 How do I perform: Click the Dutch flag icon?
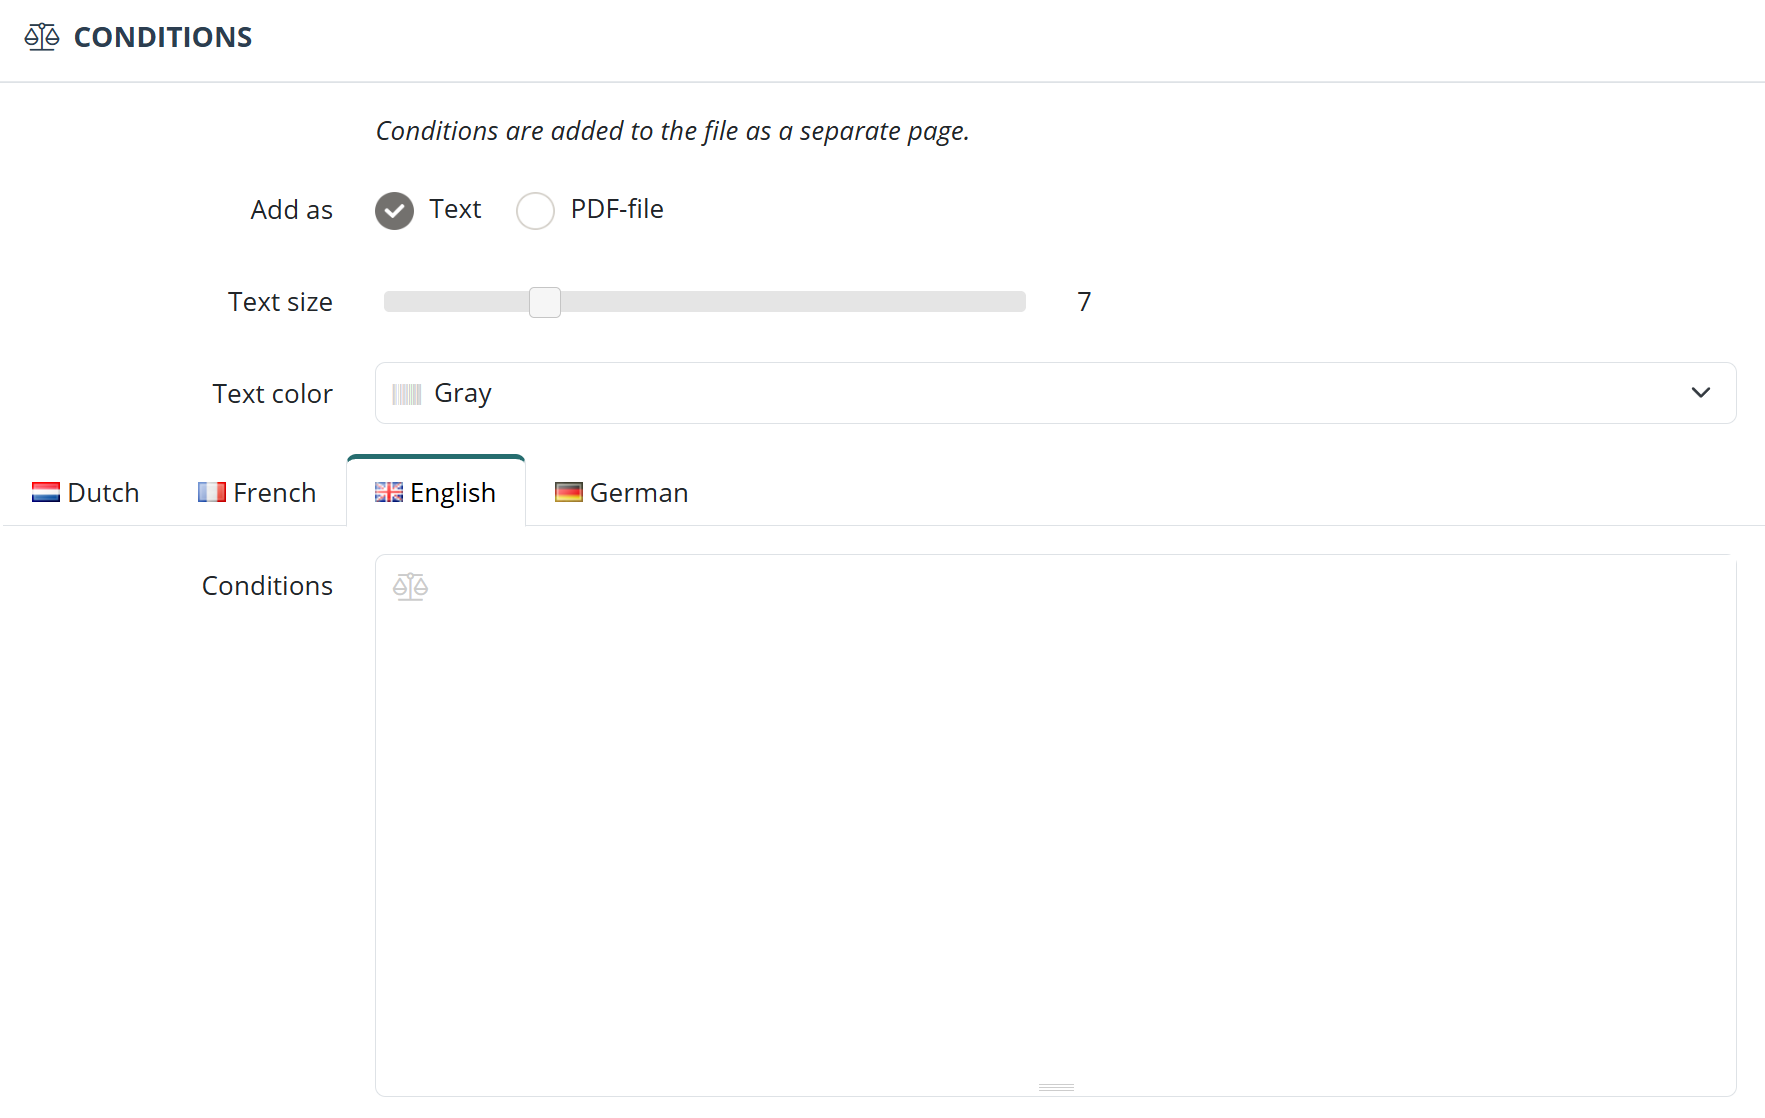[46, 492]
